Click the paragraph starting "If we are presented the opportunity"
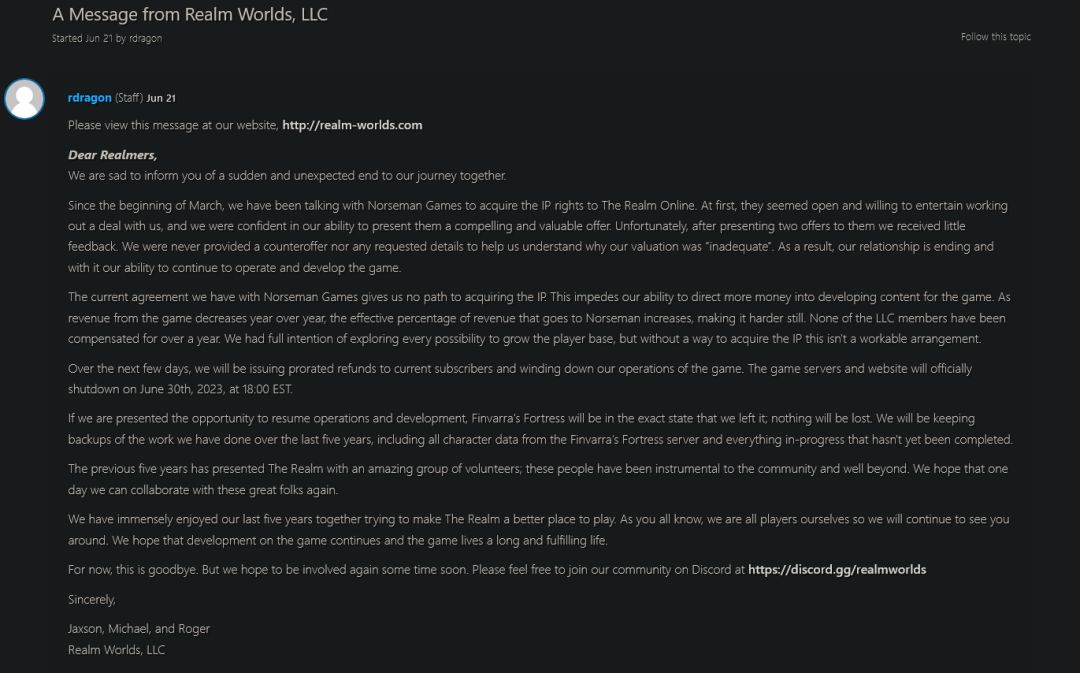1080x673 pixels. [x=540, y=428]
